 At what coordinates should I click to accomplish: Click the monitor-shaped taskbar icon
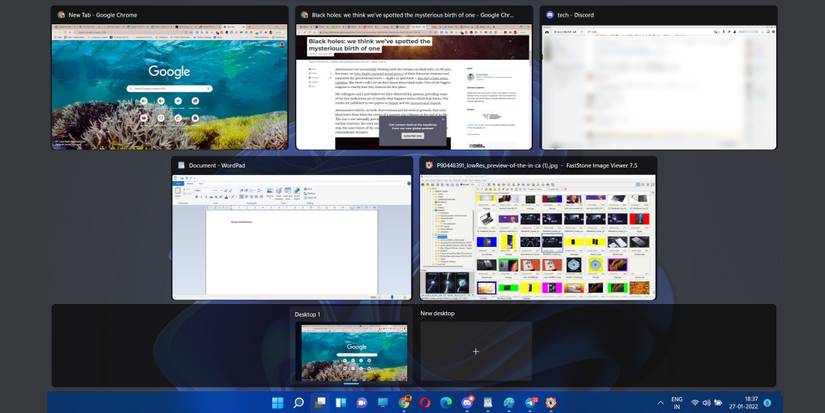[383, 403]
